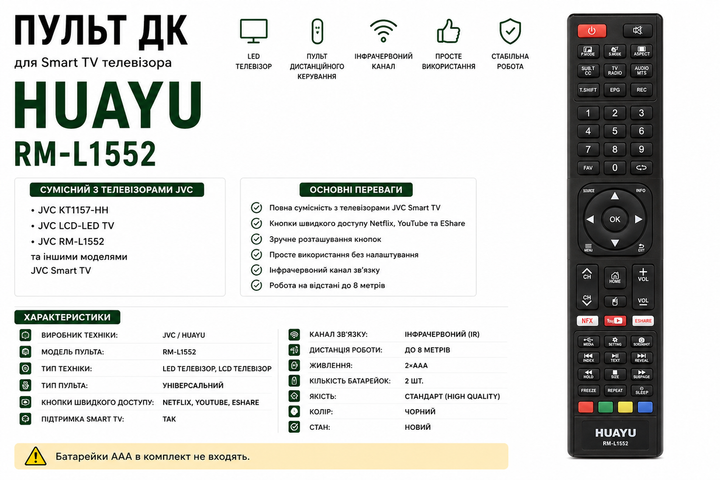Click the AUDIO MTS remote button
Screen dimensions: 720x480
pyautogui.click(x=641, y=70)
